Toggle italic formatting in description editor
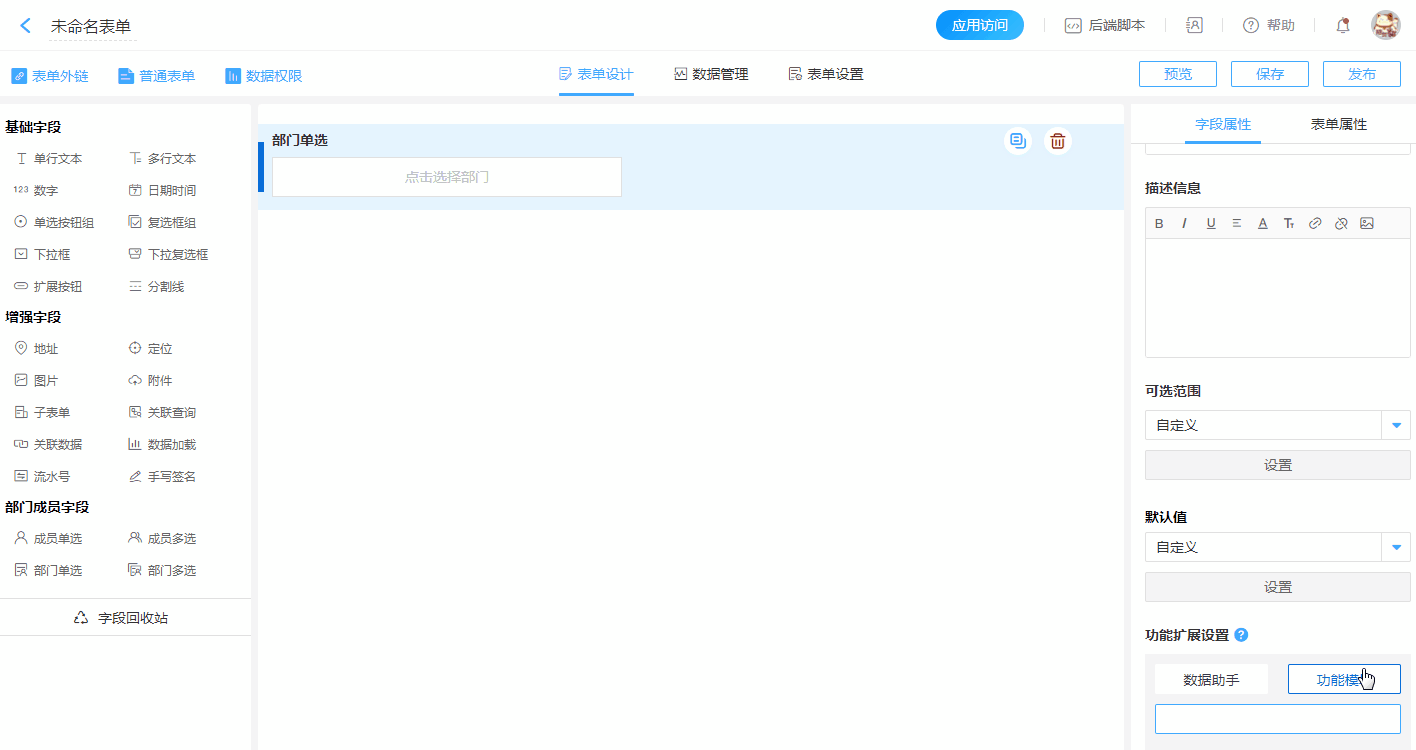Image resolution: width=1416 pixels, height=750 pixels. tap(1185, 224)
